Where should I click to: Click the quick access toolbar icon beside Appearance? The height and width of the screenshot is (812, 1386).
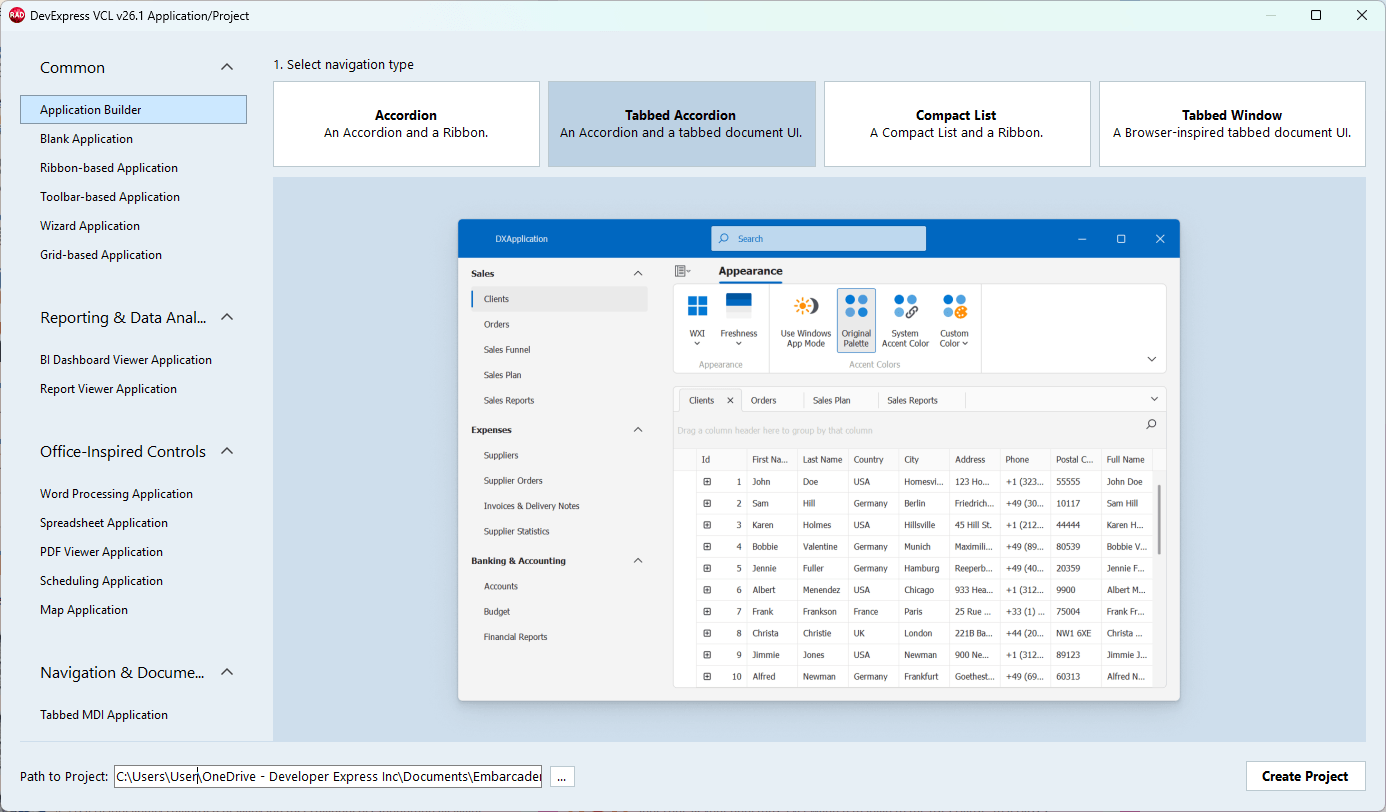[682, 271]
